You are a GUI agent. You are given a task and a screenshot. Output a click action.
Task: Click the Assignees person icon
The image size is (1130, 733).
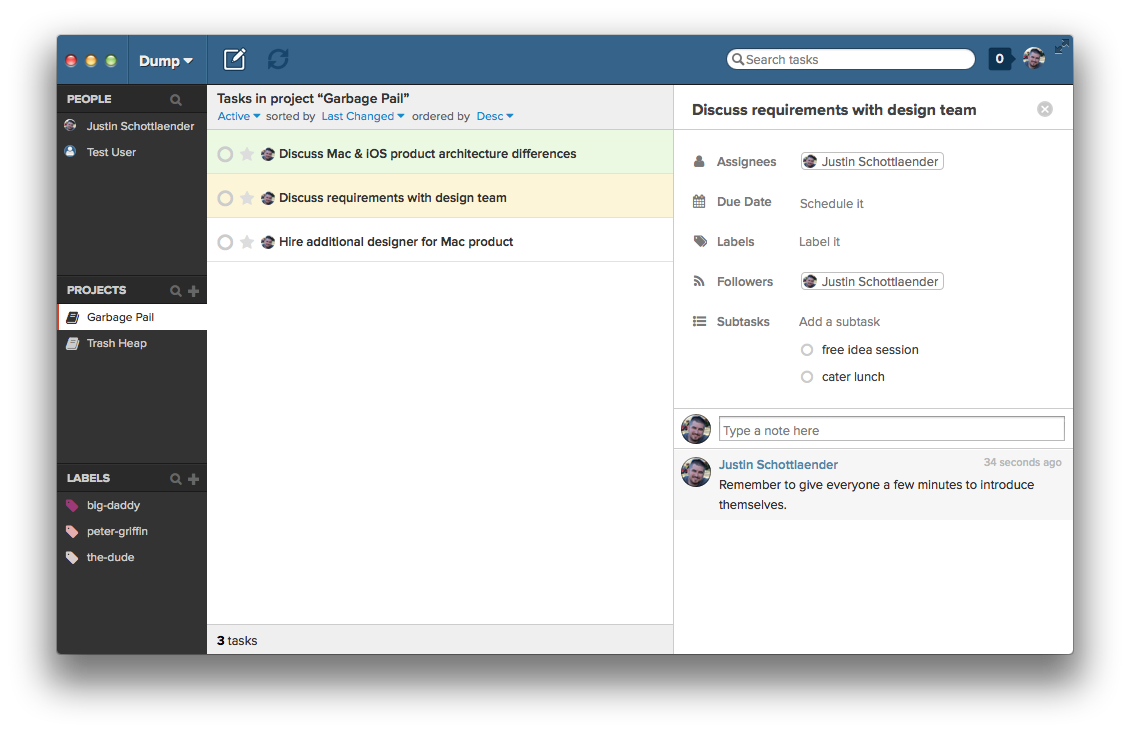click(698, 161)
